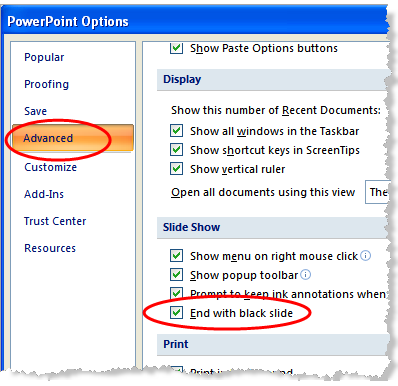Open Trust Center settings
The image size is (398, 386).
55,221
